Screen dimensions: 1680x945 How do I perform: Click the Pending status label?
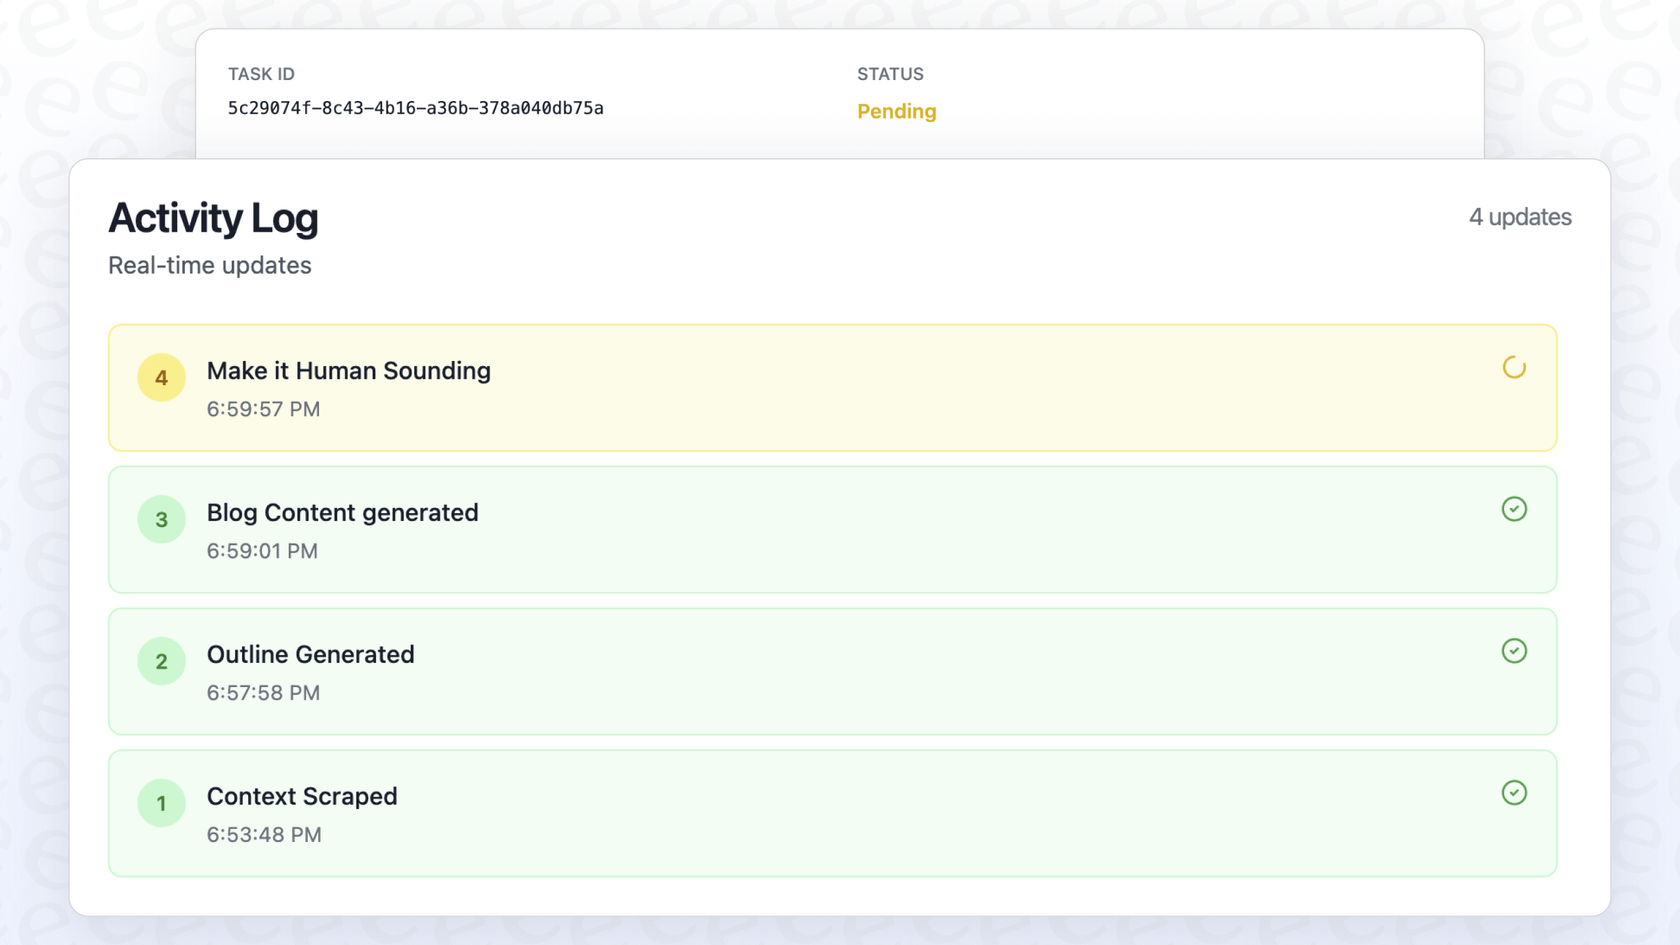click(x=896, y=111)
